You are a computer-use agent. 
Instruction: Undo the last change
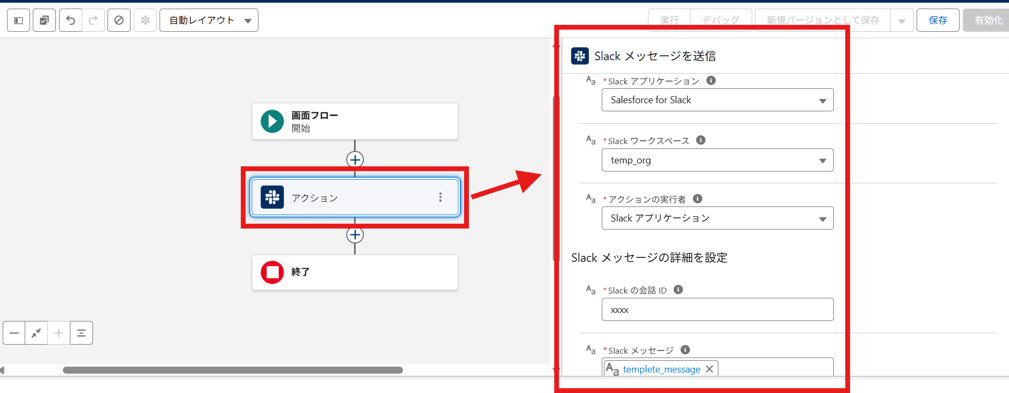coord(71,21)
